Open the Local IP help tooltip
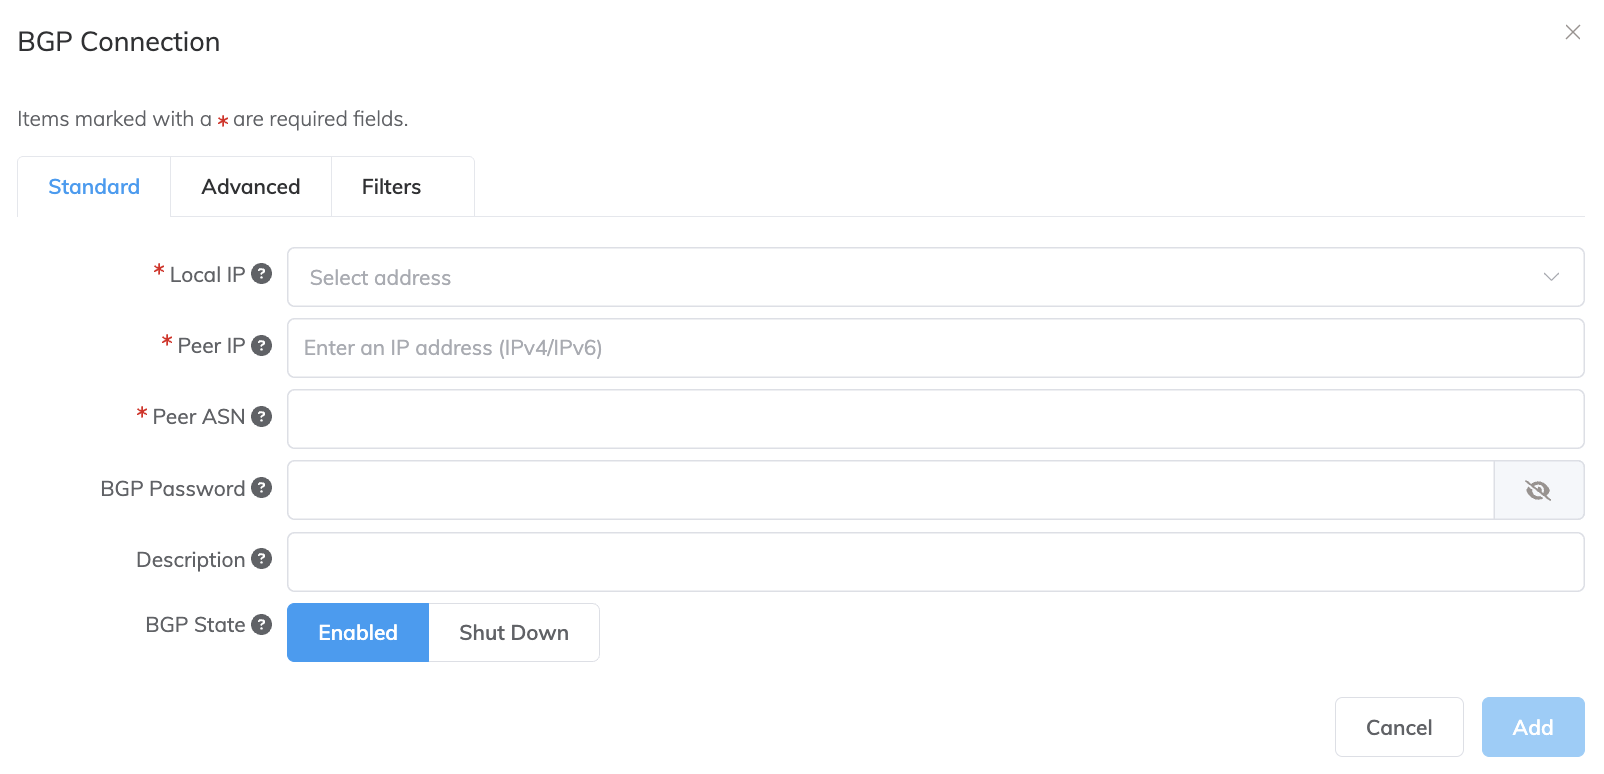 261,273
